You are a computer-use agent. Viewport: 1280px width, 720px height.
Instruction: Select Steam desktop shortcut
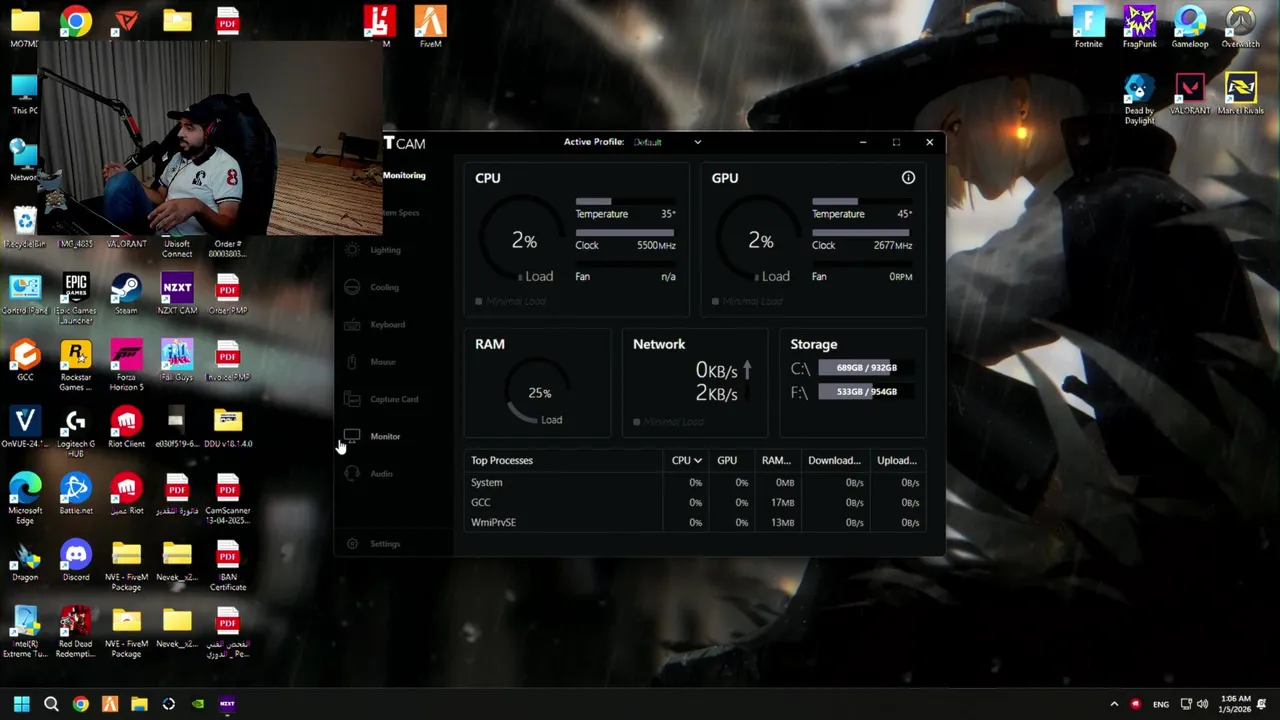[126, 294]
